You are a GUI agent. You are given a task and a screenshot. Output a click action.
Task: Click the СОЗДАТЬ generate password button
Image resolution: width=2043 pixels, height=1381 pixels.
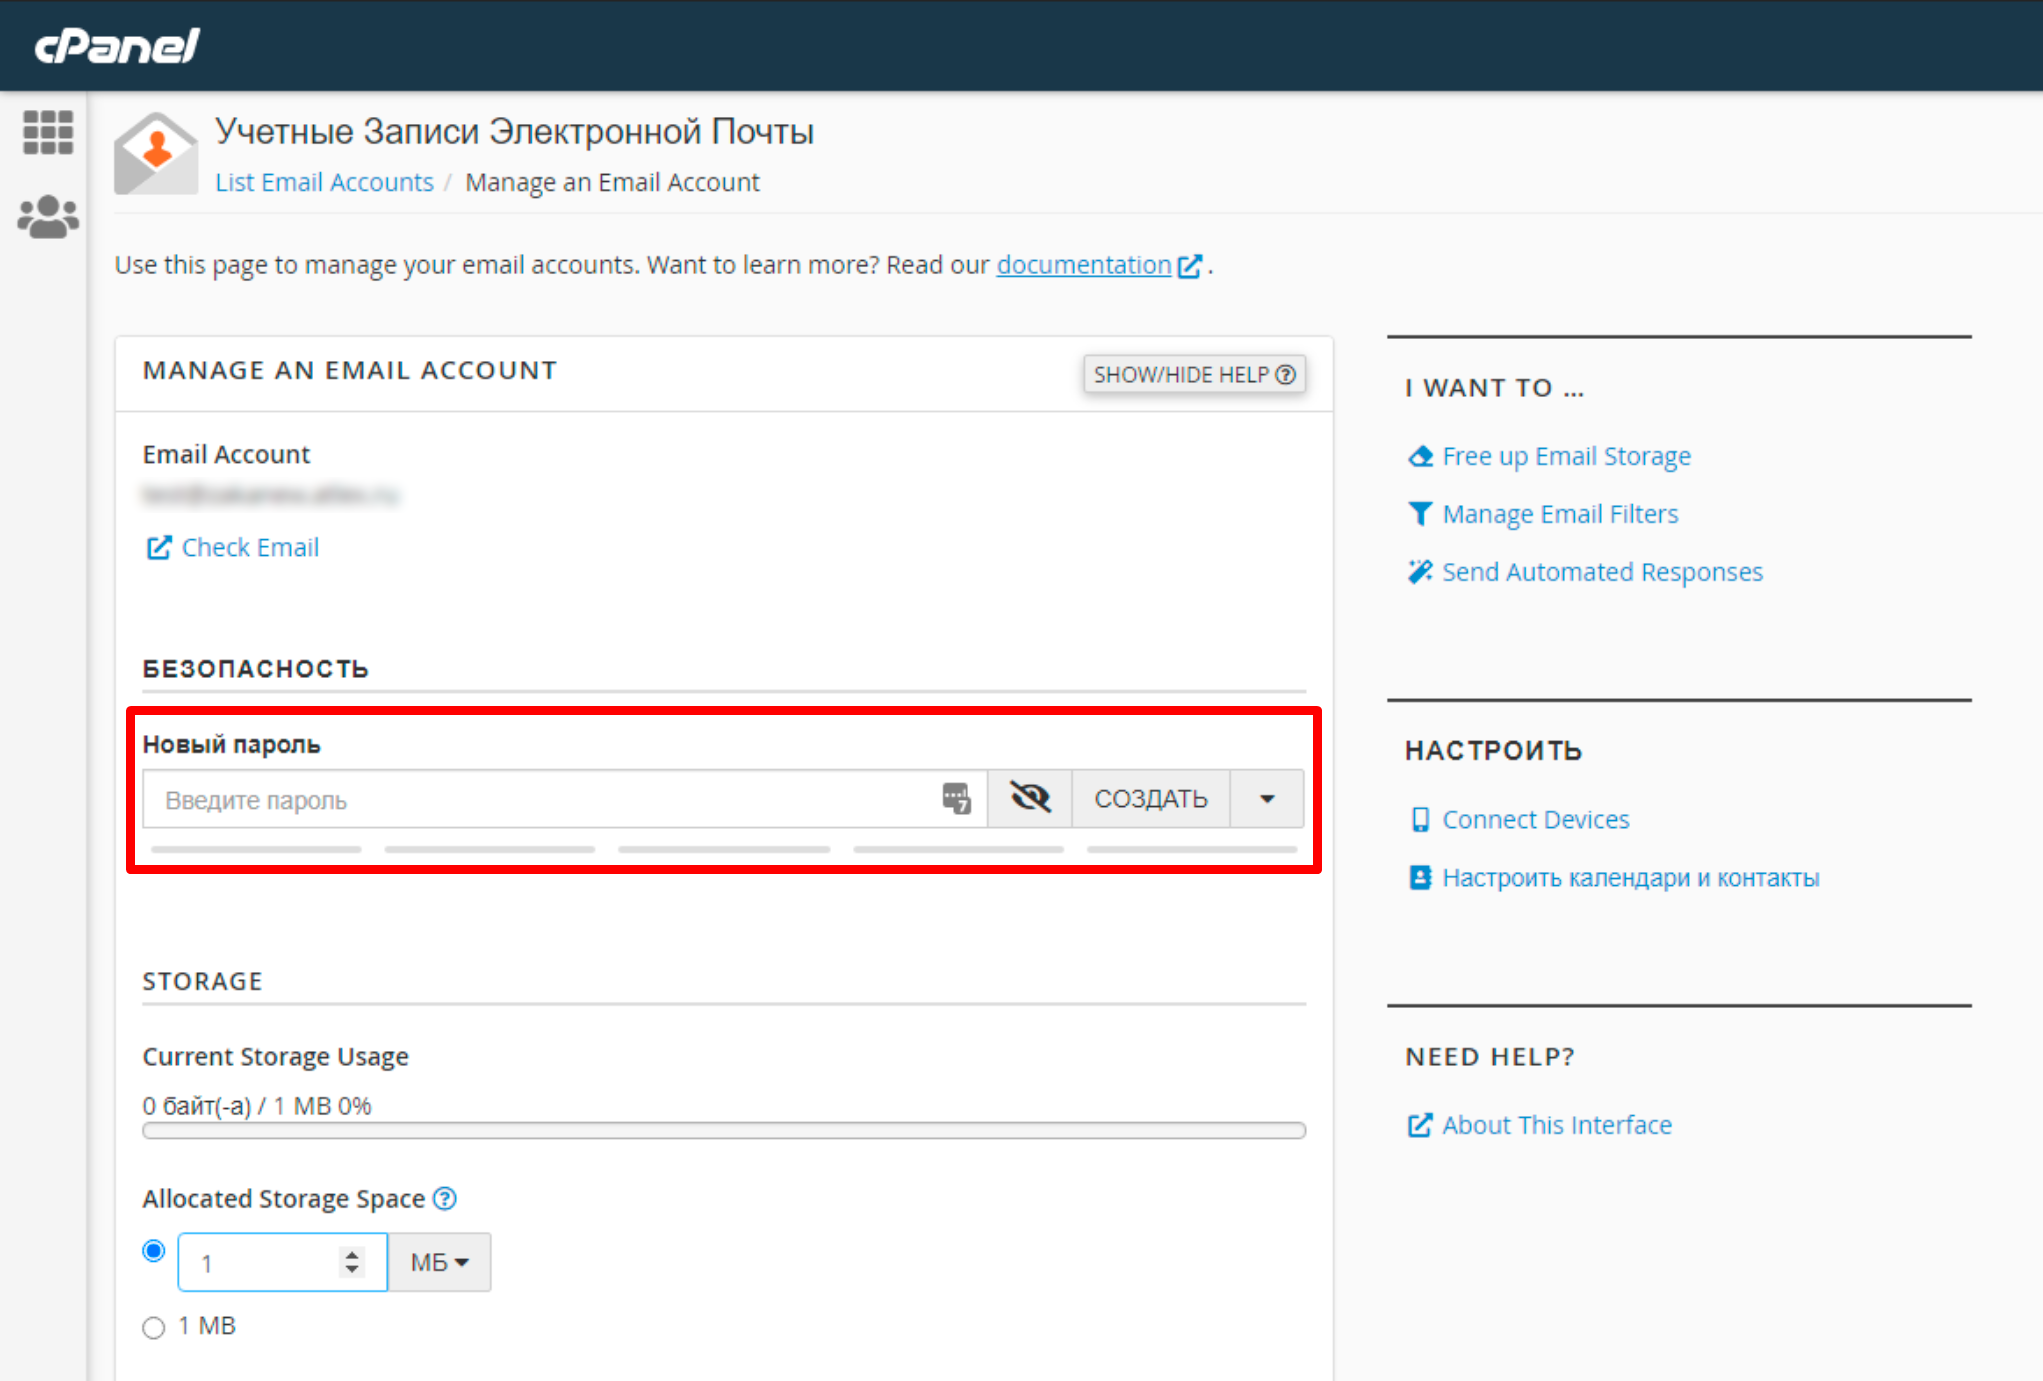pos(1150,798)
